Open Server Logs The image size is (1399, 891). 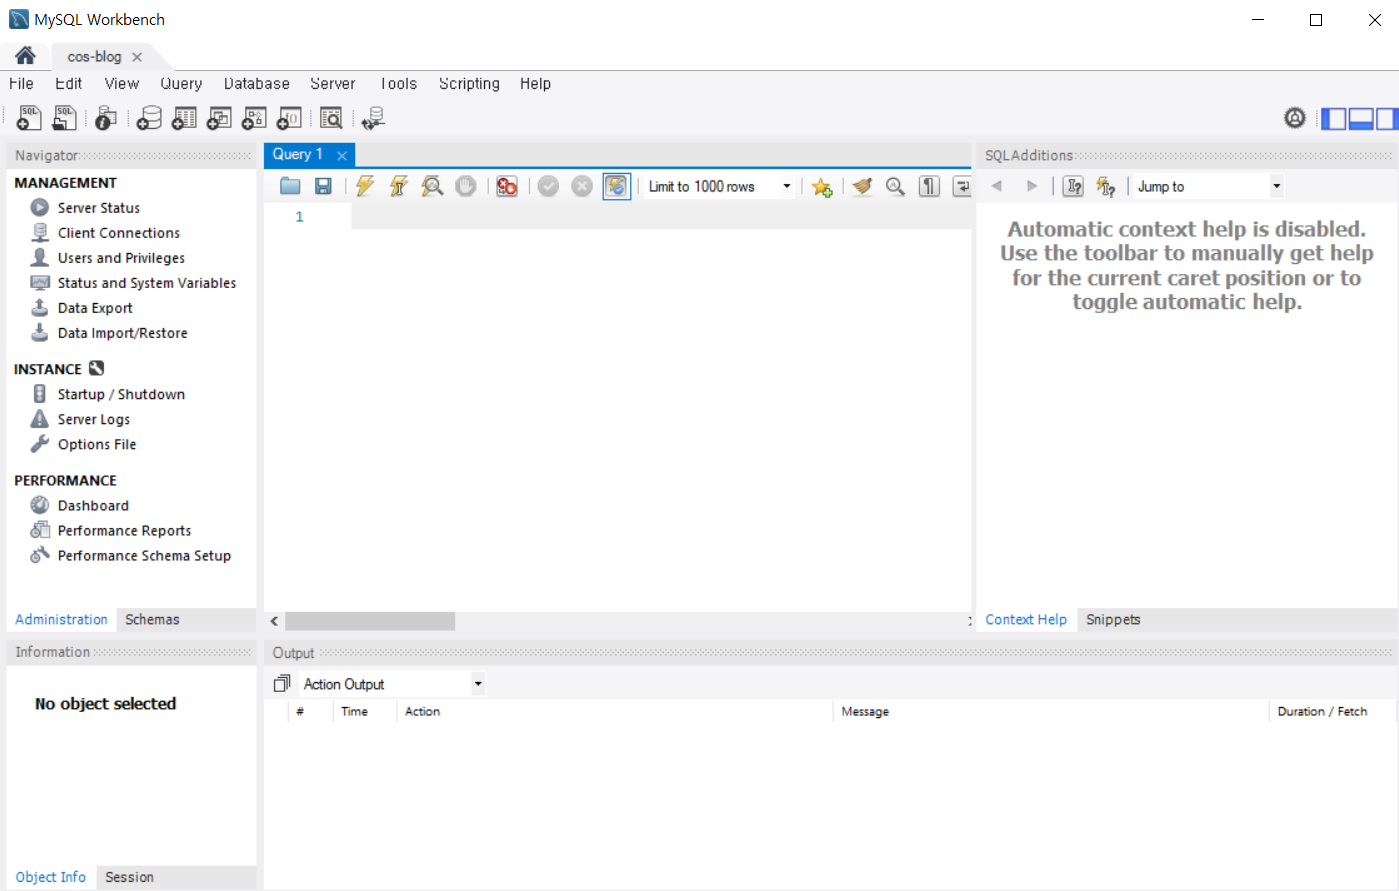coord(94,419)
